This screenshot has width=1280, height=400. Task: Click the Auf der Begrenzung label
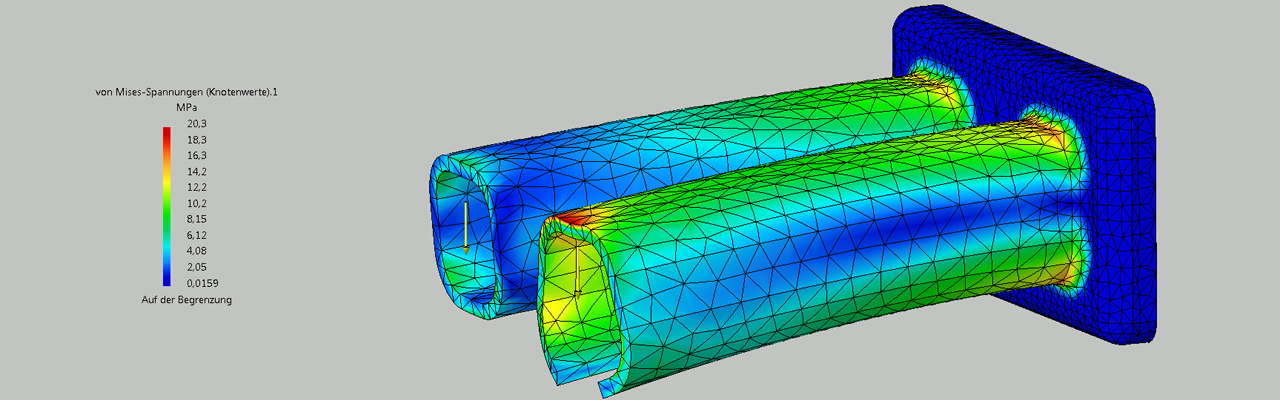tap(186, 300)
